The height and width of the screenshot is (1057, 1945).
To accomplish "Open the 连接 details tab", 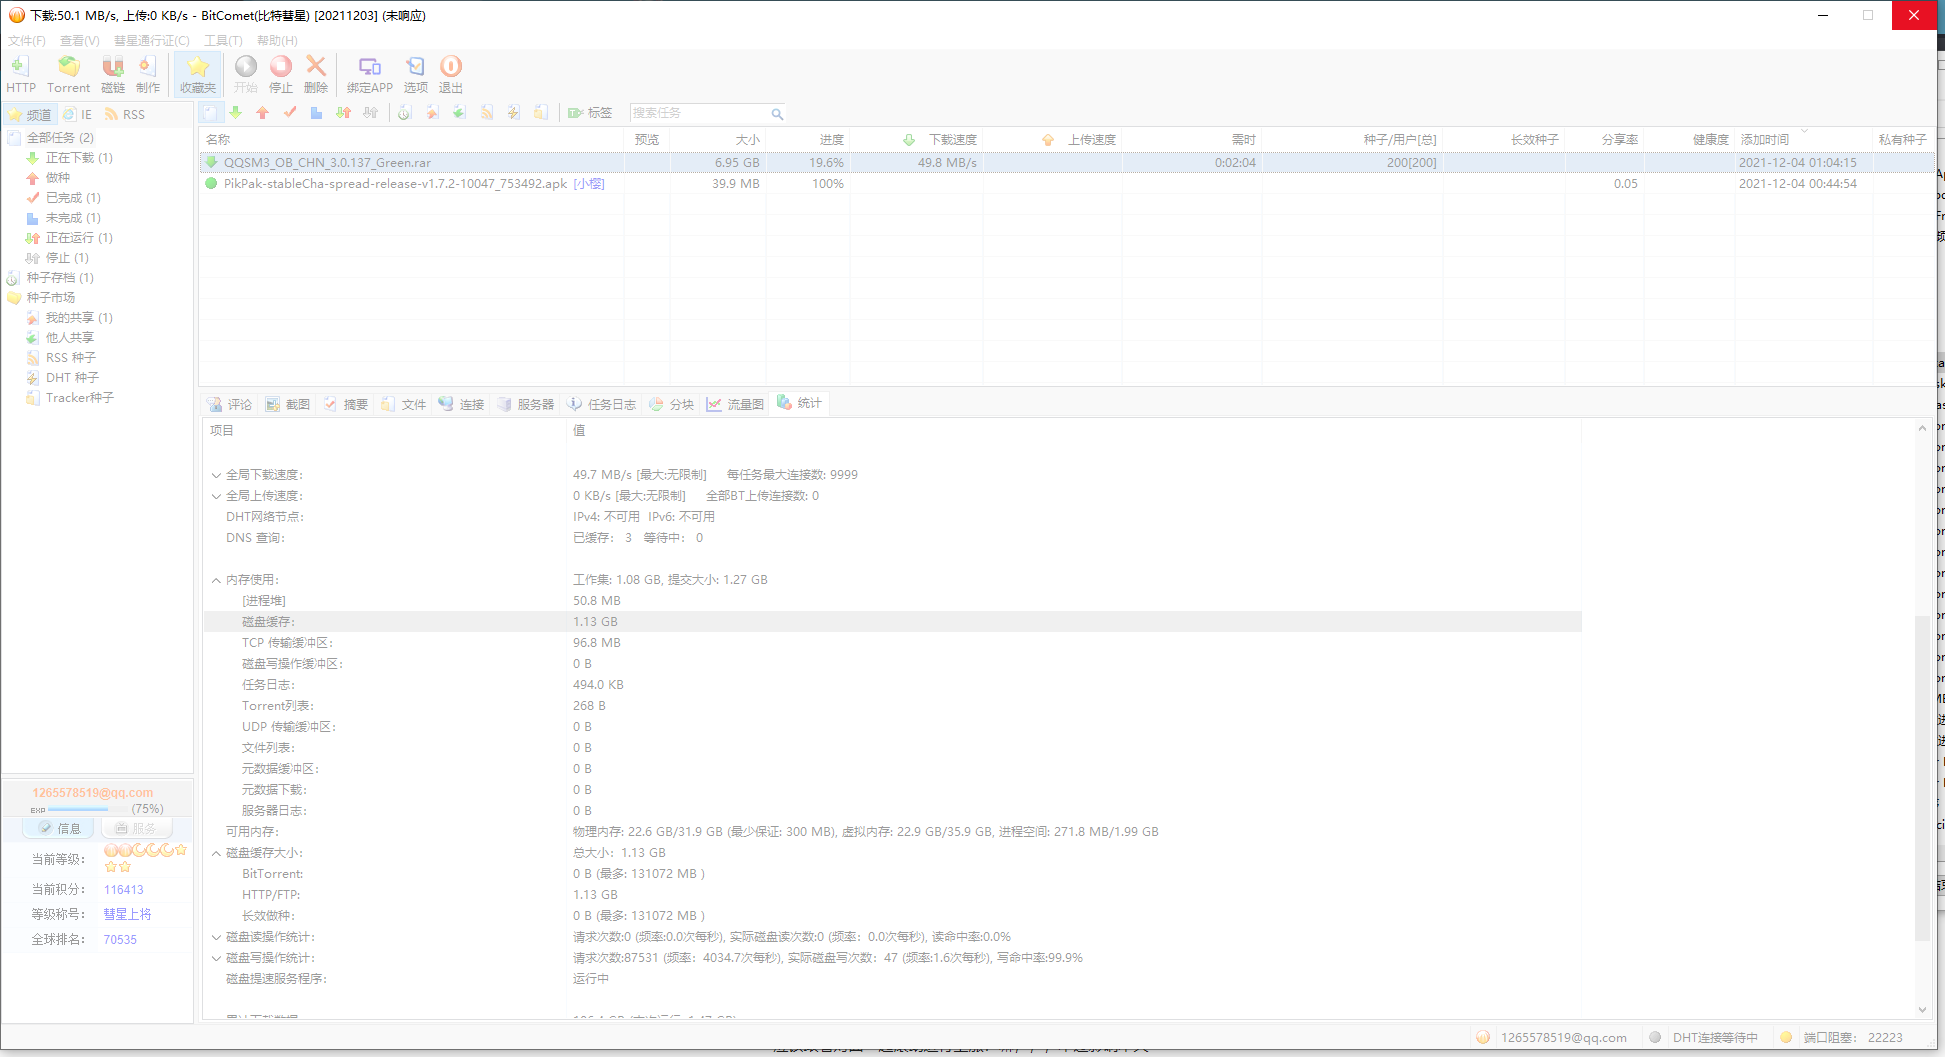I will tap(462, 404).
